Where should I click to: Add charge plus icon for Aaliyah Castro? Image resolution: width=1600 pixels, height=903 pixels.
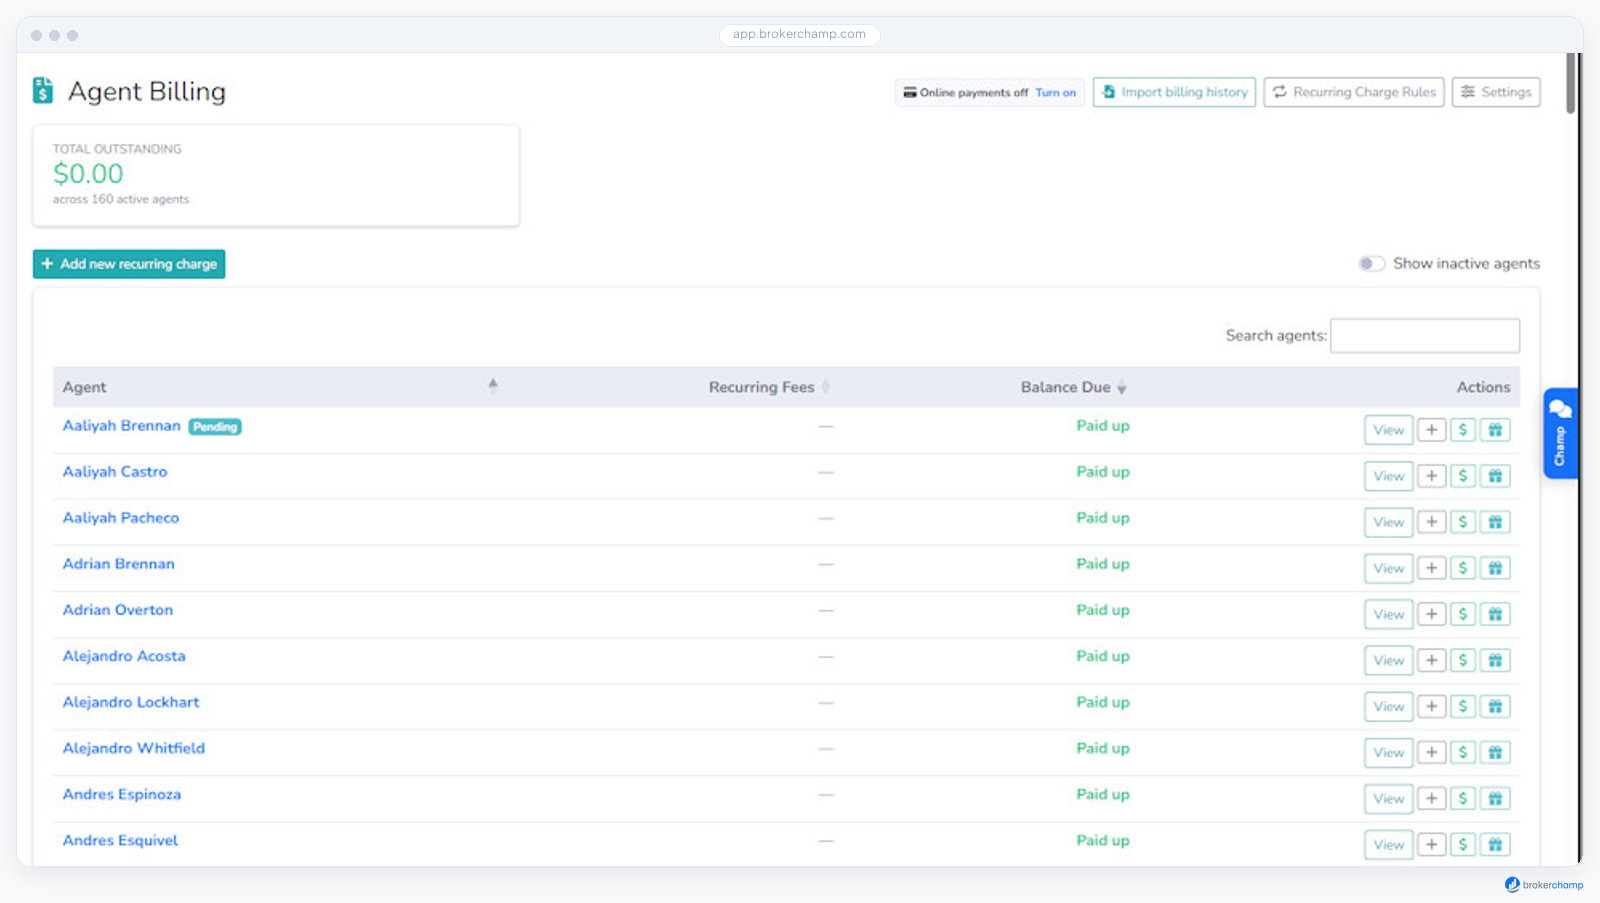click(1431, 476)
